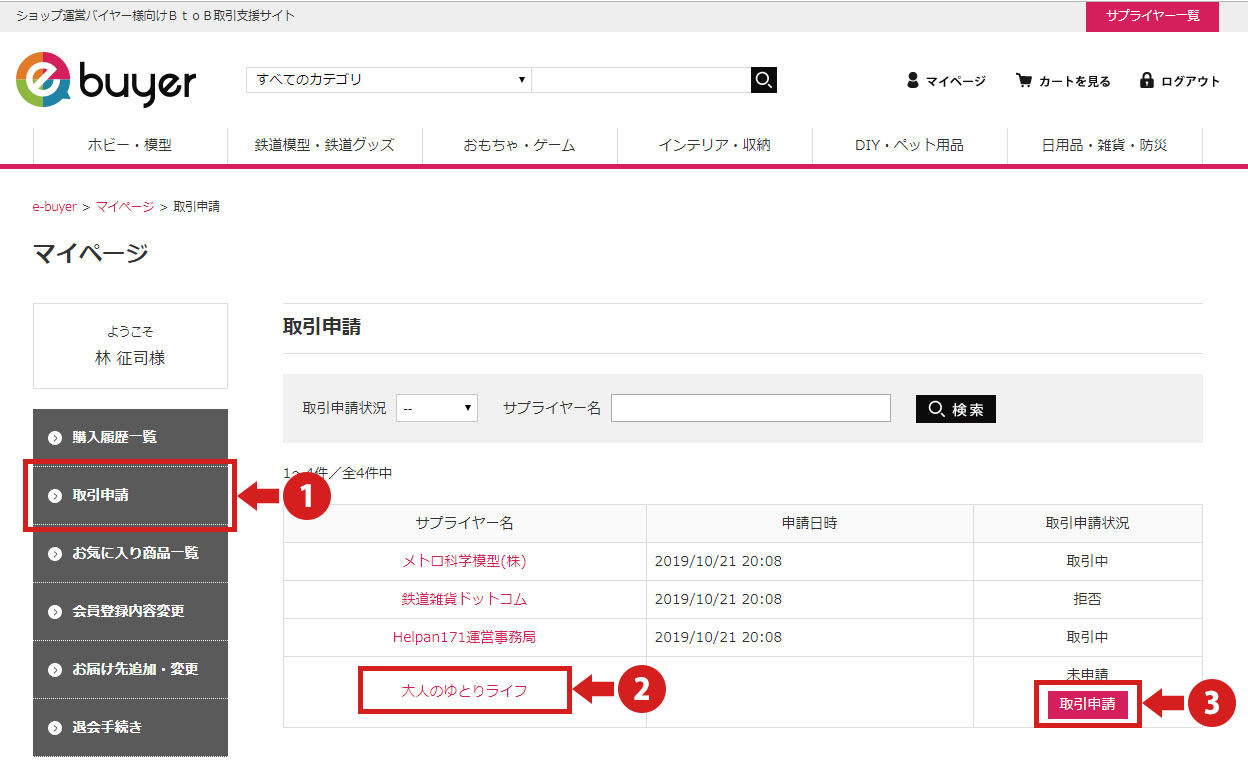Click マイページ breadcrumb link
Image resolution: width=1248 pixels, height=767 pixels.
tap(125, 207)
